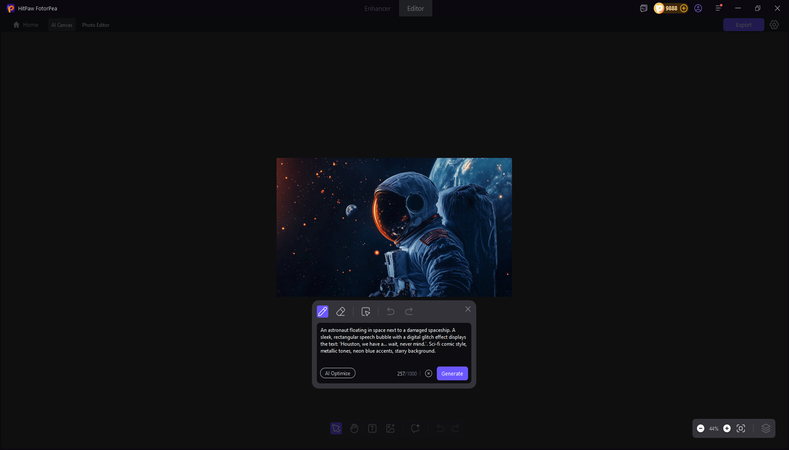Click the HitPaw FotorPea logo
The height and width of the screenshot is (450, 789).
click(11, 9)
